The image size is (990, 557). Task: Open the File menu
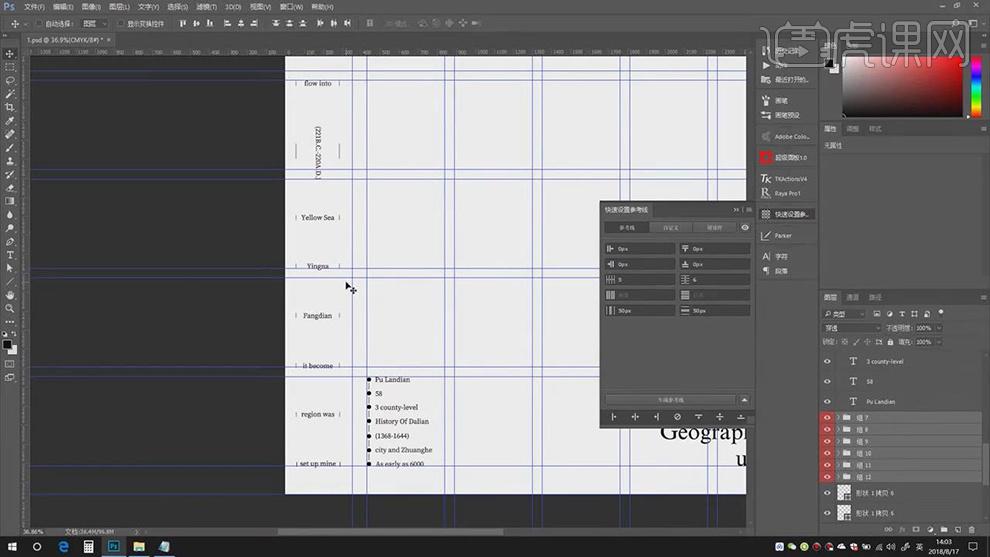pos(34,7)
